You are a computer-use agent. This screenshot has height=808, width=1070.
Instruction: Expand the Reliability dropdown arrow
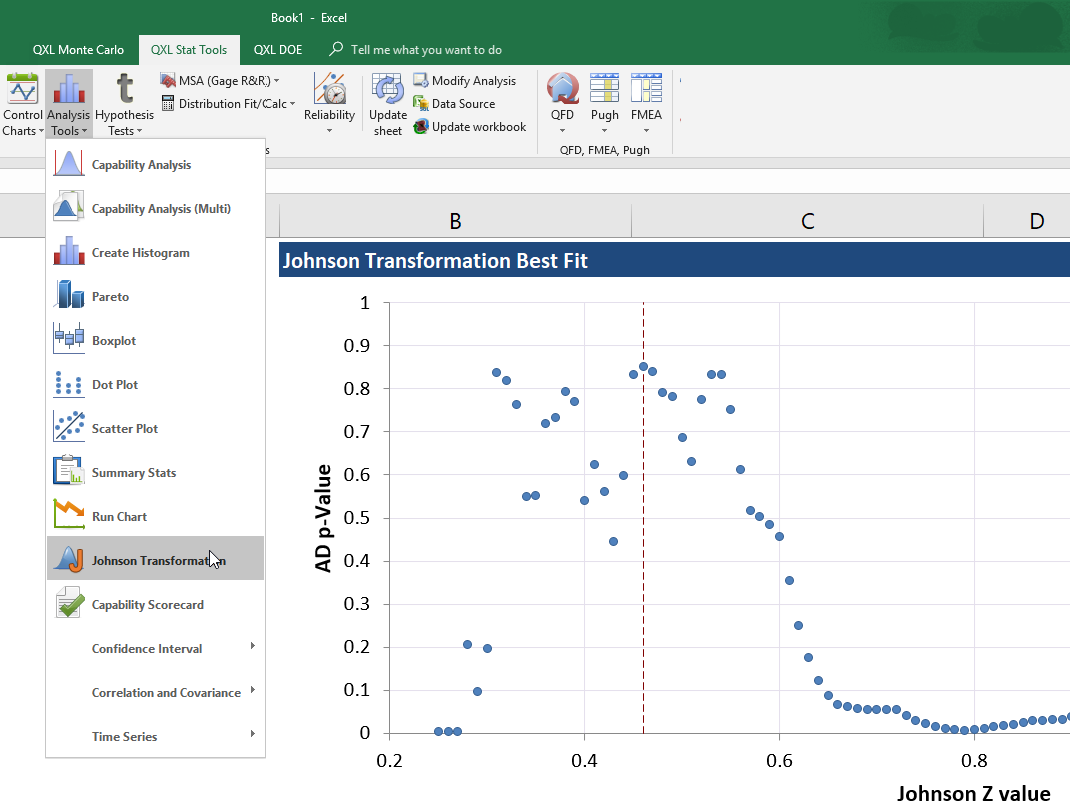[x=330, y=131]
